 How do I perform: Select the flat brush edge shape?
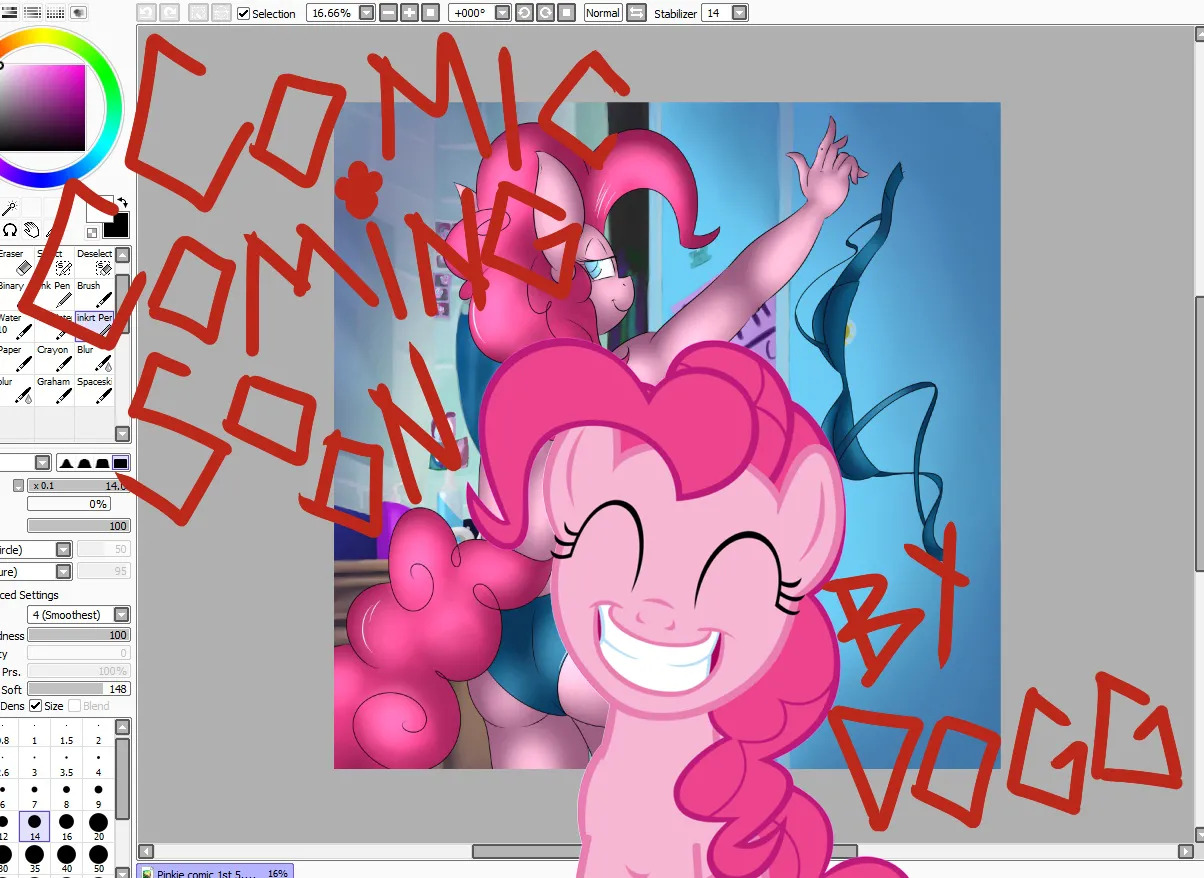[x=120, y=462]
